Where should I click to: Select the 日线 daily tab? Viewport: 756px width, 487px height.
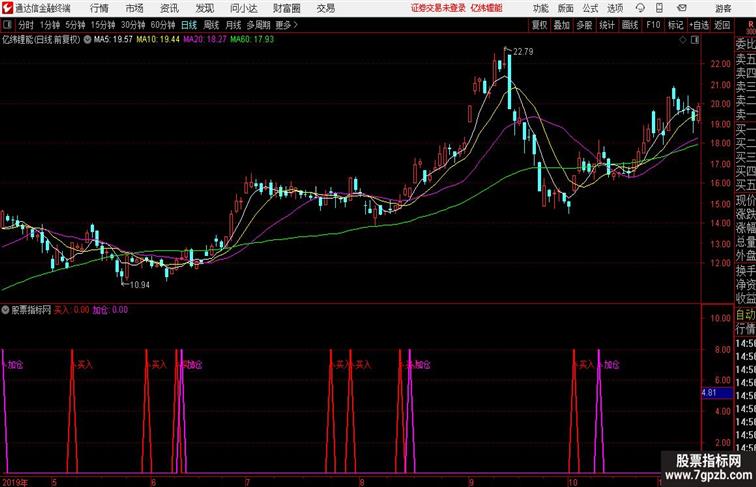pos(189,25)
